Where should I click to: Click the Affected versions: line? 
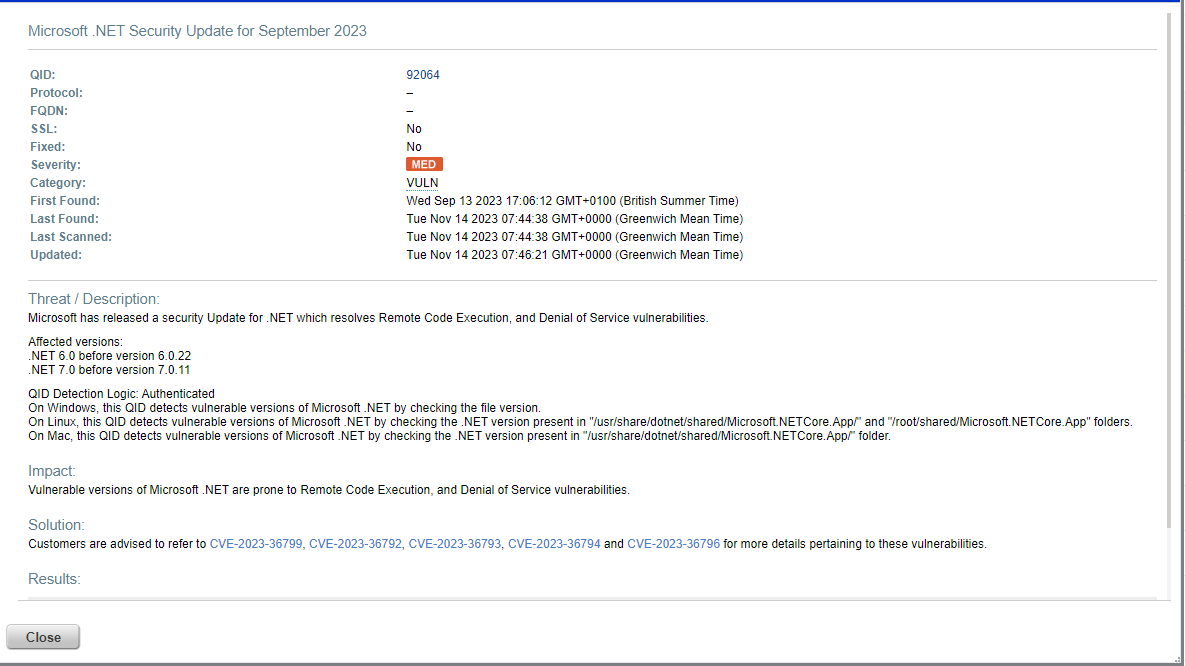click(x=75, y=342)
